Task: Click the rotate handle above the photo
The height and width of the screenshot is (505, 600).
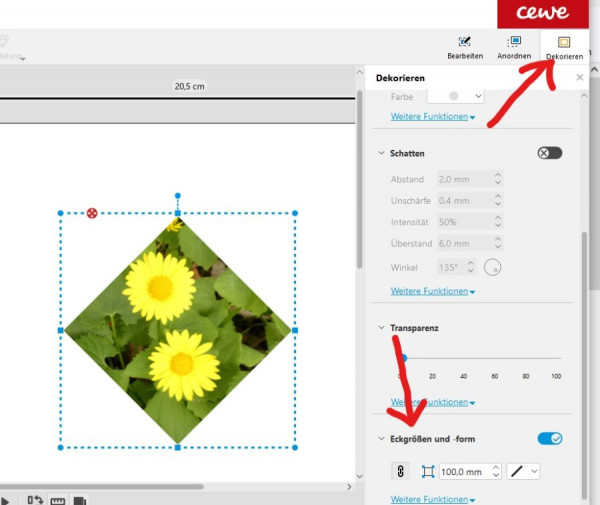Action: pyautogui.click(x=178, y=195)
